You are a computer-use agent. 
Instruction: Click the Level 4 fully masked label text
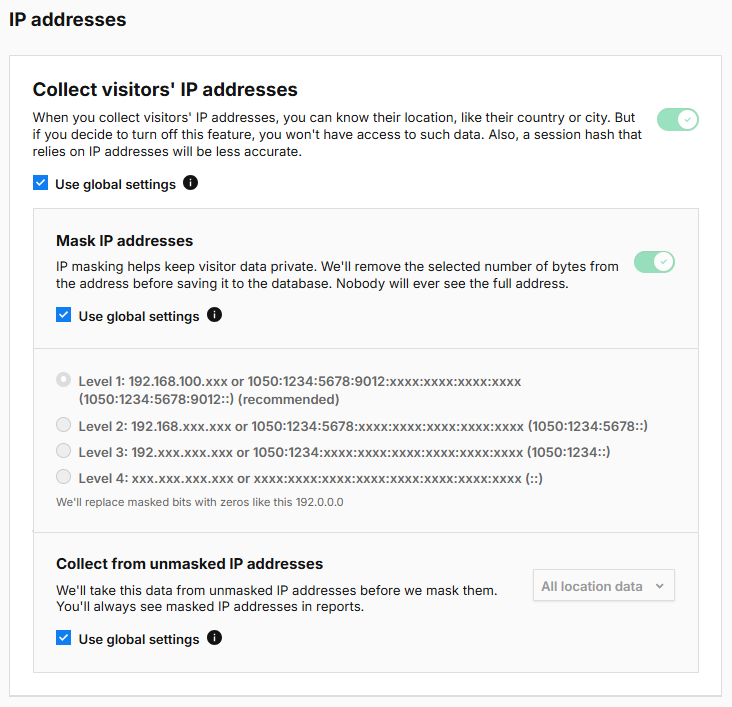click(x=310, y=479)
